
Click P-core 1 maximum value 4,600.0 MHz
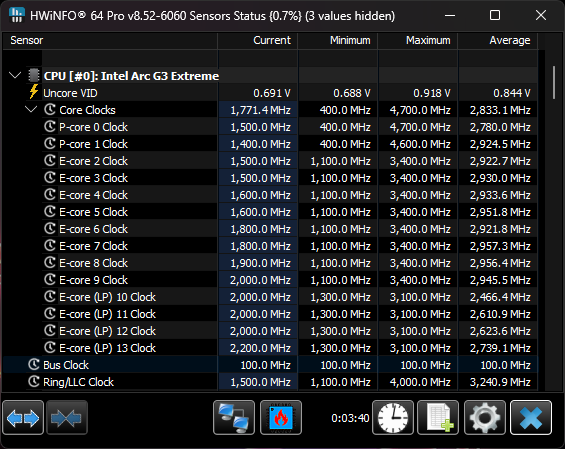420,144
